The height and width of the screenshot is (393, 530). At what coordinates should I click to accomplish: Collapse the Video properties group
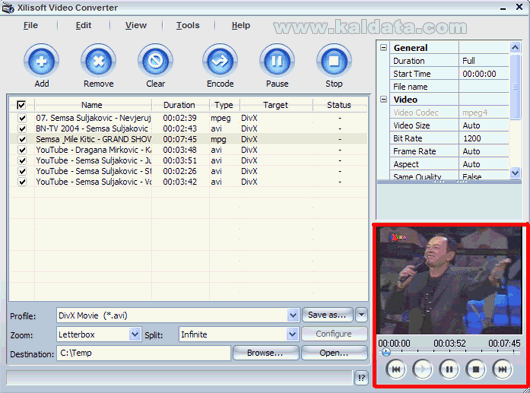point(383,99)
